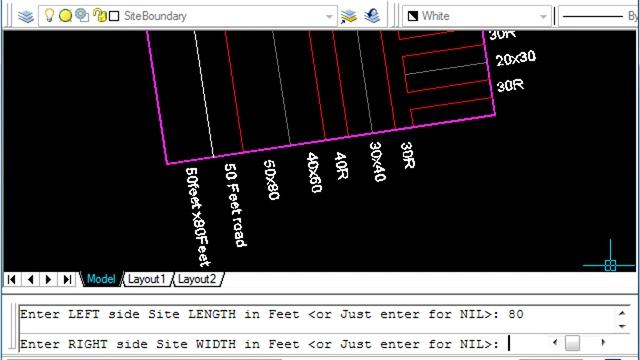The image size is (640, 360).
Task: Toggle the layer freeze sun icon
Action: click(65, 16)
